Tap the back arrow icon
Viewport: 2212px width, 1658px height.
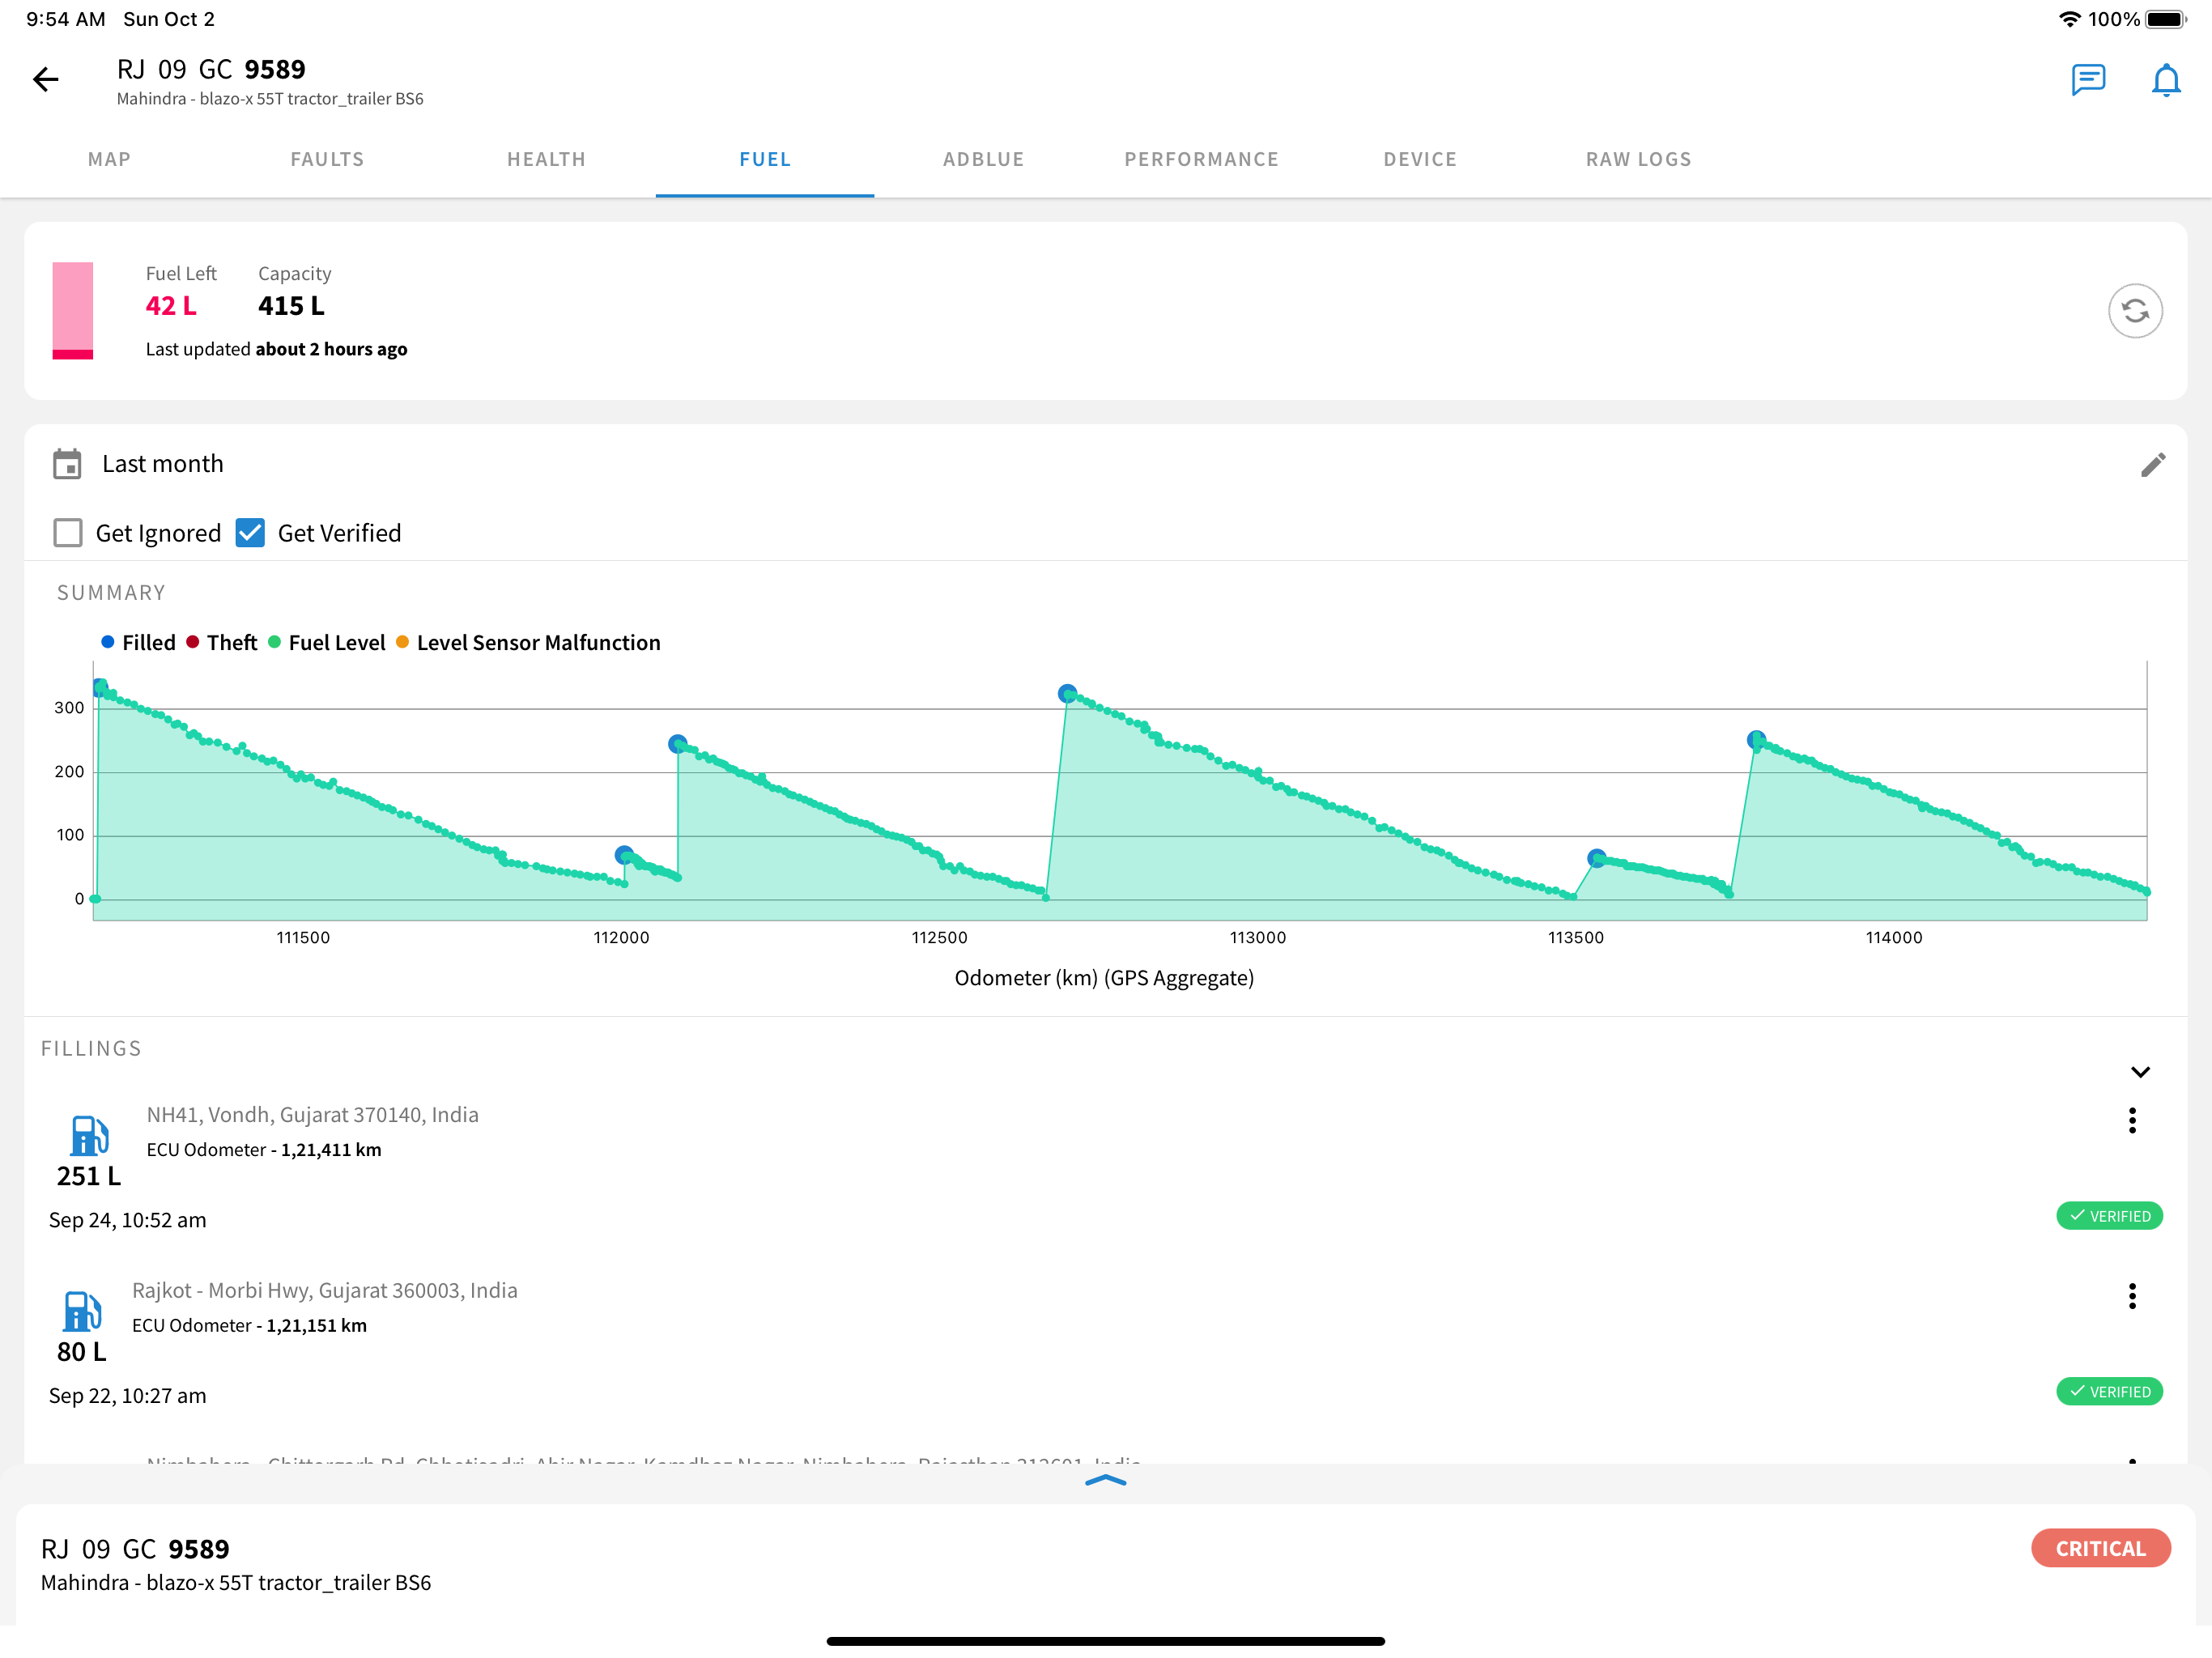(x=46, y=80)
